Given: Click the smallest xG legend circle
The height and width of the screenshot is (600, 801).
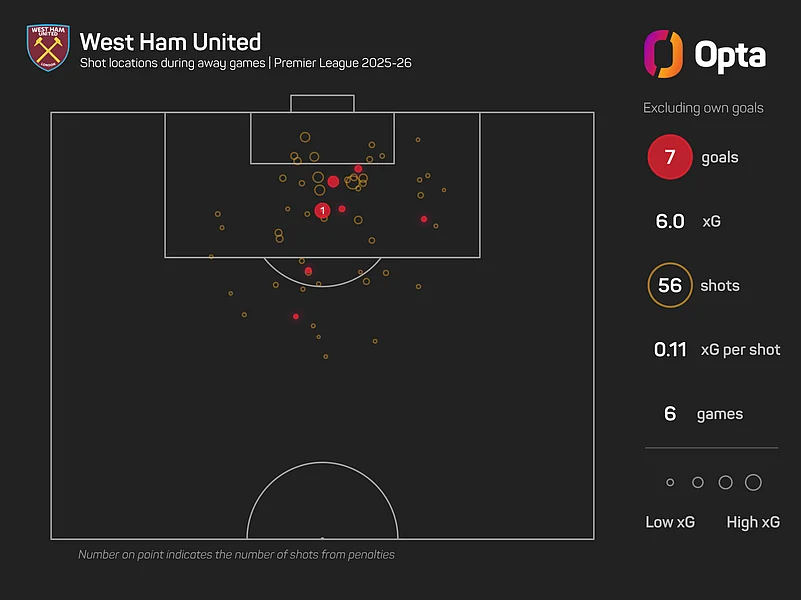Looking at the screenshot, I should (670, 483).
